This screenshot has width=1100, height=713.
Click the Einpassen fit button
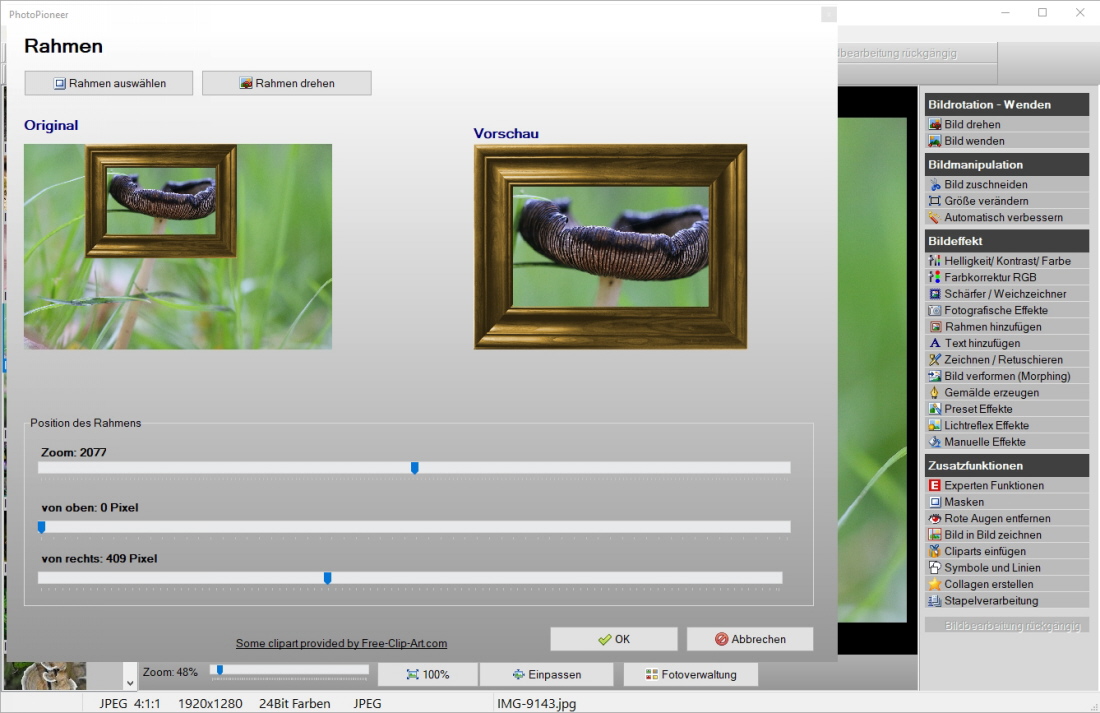[546, 675]
